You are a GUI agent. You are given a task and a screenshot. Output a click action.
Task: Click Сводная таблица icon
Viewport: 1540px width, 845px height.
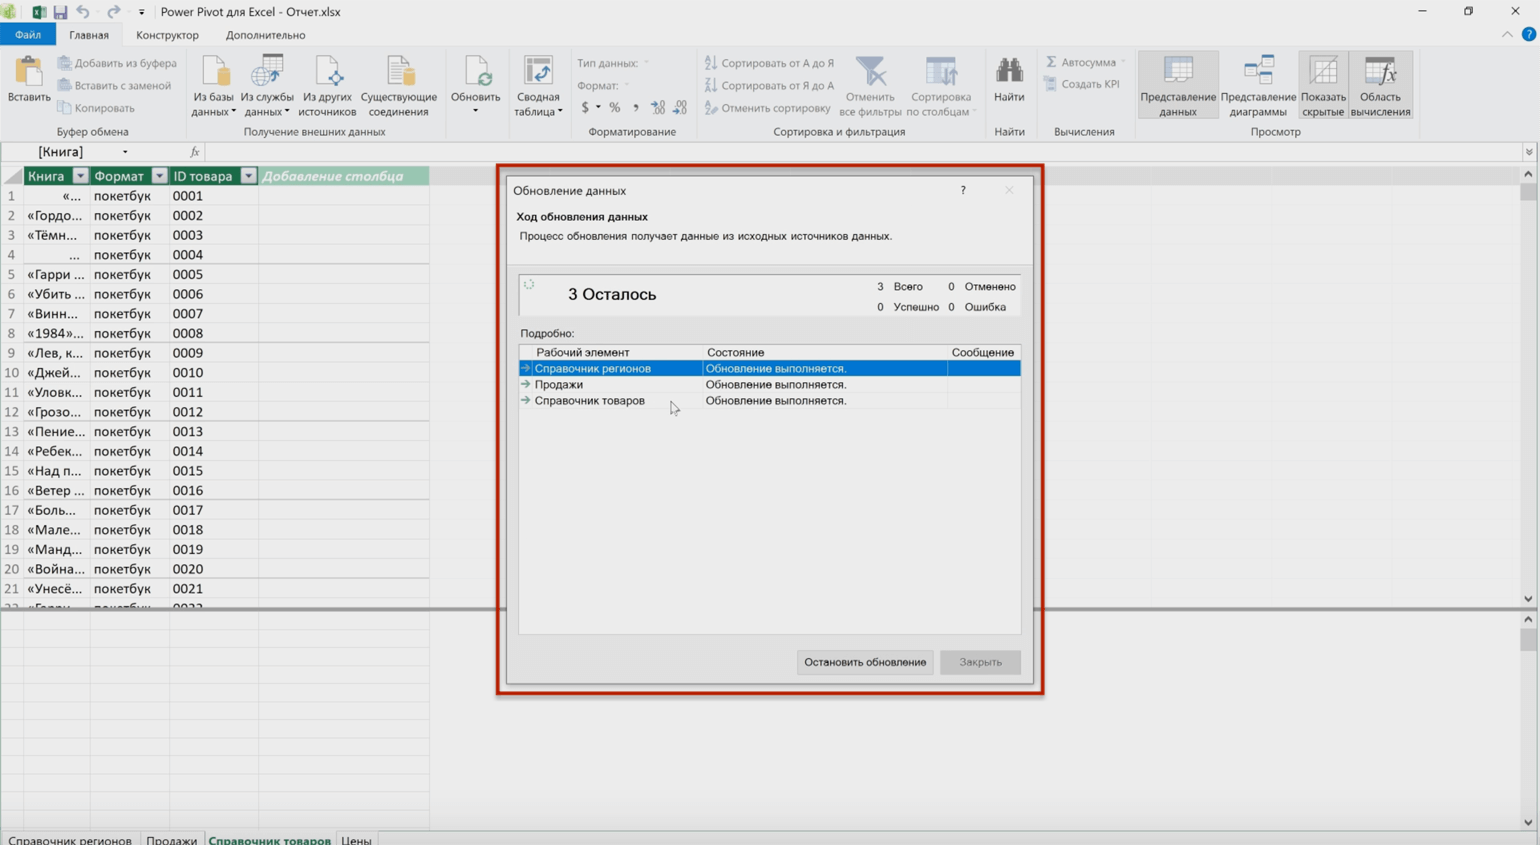click(538, 71)
